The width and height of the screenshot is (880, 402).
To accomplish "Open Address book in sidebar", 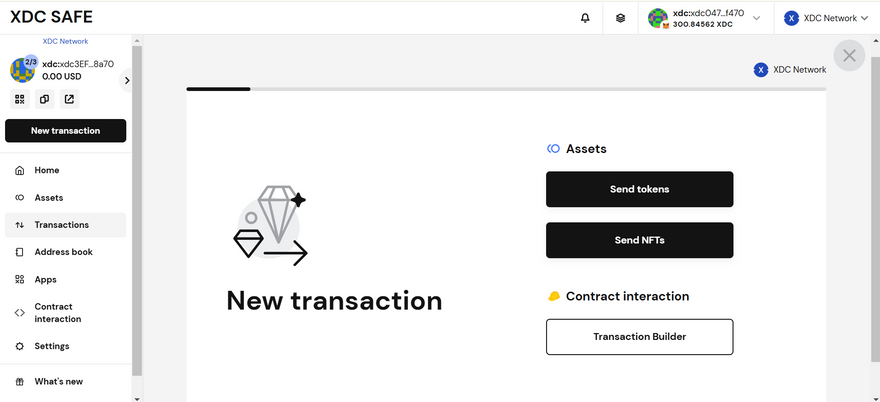I will pos(63,252).
